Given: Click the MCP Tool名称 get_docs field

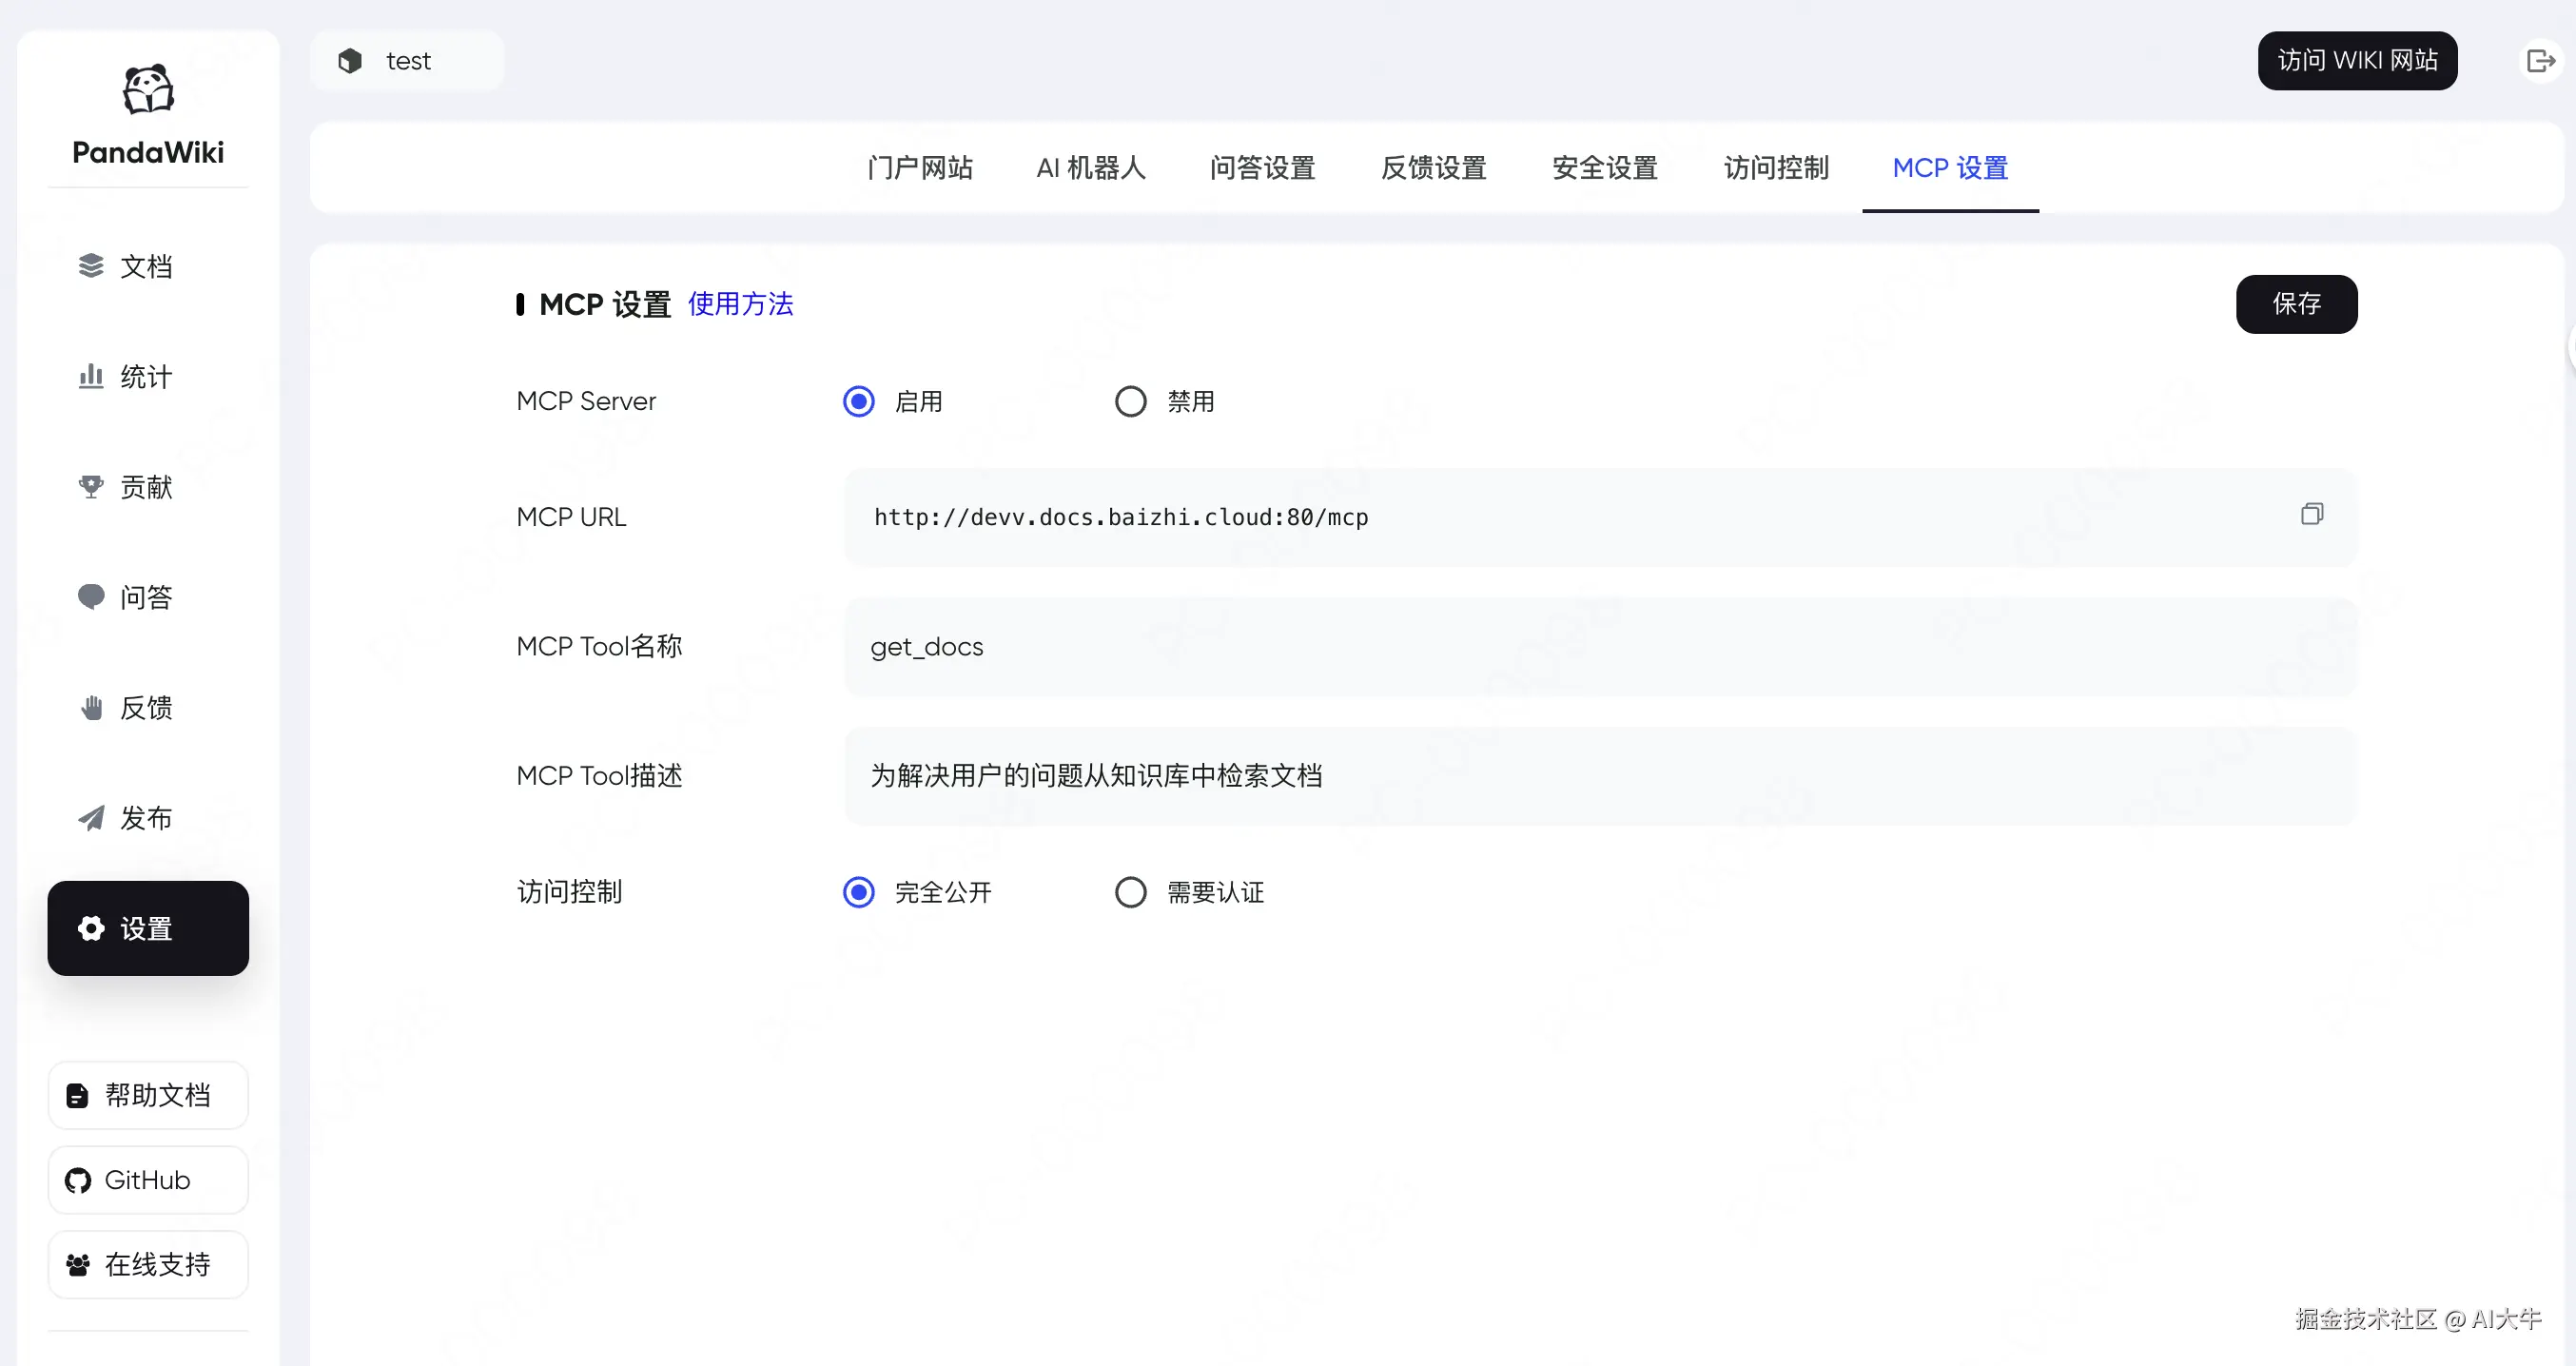Looking at the screenshot, I should [x=1600, y=647].
